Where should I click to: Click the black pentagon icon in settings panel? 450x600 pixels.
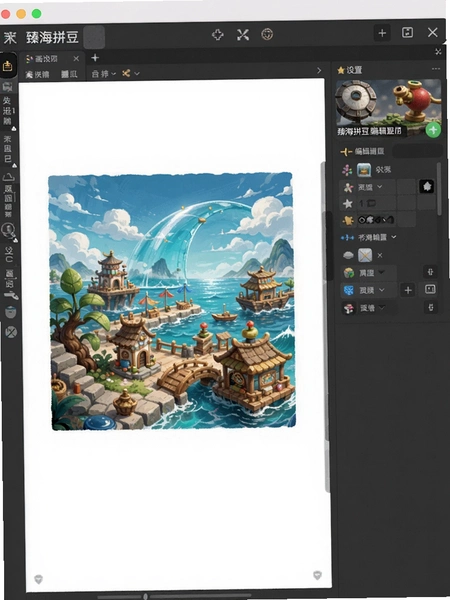point(427,187)
